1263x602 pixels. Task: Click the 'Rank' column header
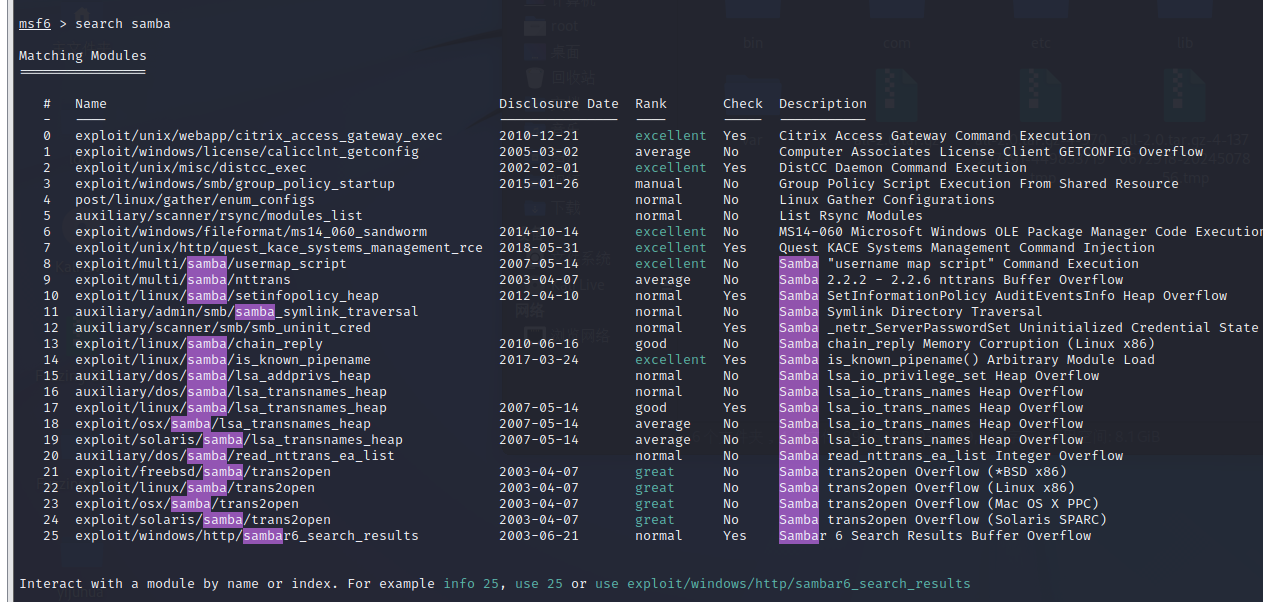pyautogui.click(x=651, y=103)
